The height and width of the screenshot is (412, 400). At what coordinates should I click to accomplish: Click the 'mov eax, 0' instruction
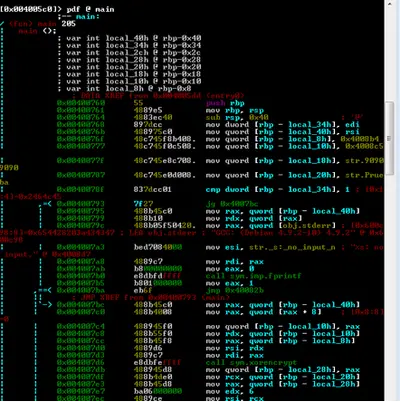230,269
